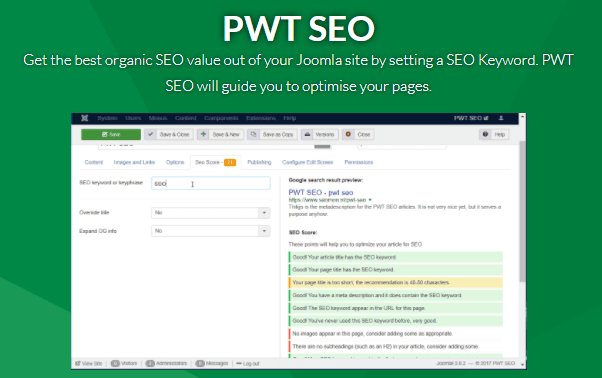This screenshot has height=378, width=602.
Task: Click 'never used this SEO keyword before' message
Action: pyautogui.click(x=395, y=321)
